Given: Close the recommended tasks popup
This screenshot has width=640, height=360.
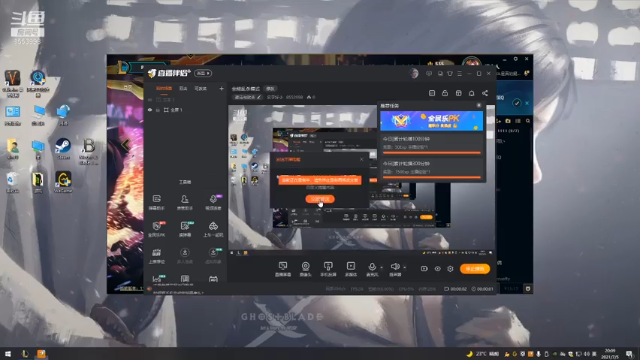Looking at the screenshot, I should pos(479,105).
